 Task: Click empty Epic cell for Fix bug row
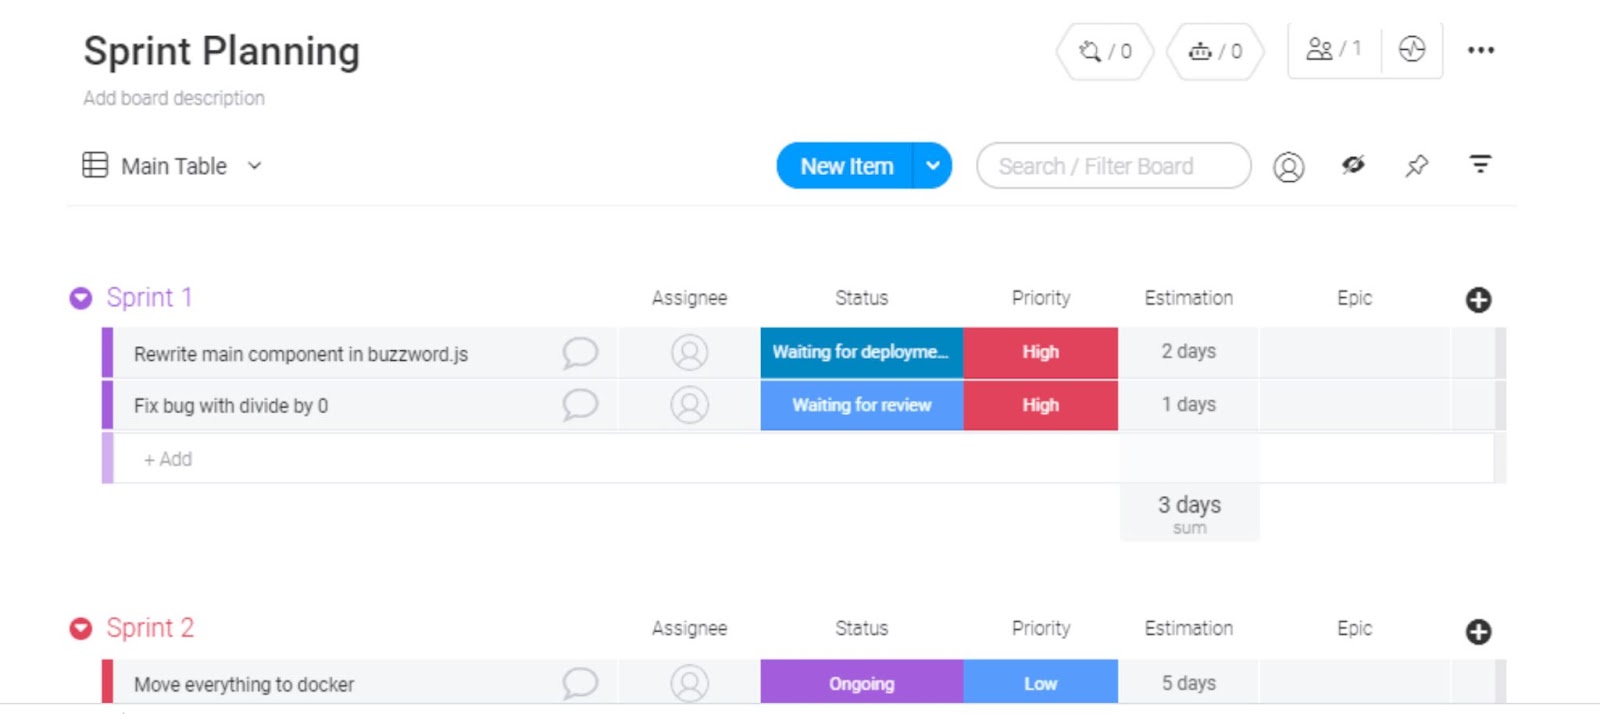coord(1354,405)
